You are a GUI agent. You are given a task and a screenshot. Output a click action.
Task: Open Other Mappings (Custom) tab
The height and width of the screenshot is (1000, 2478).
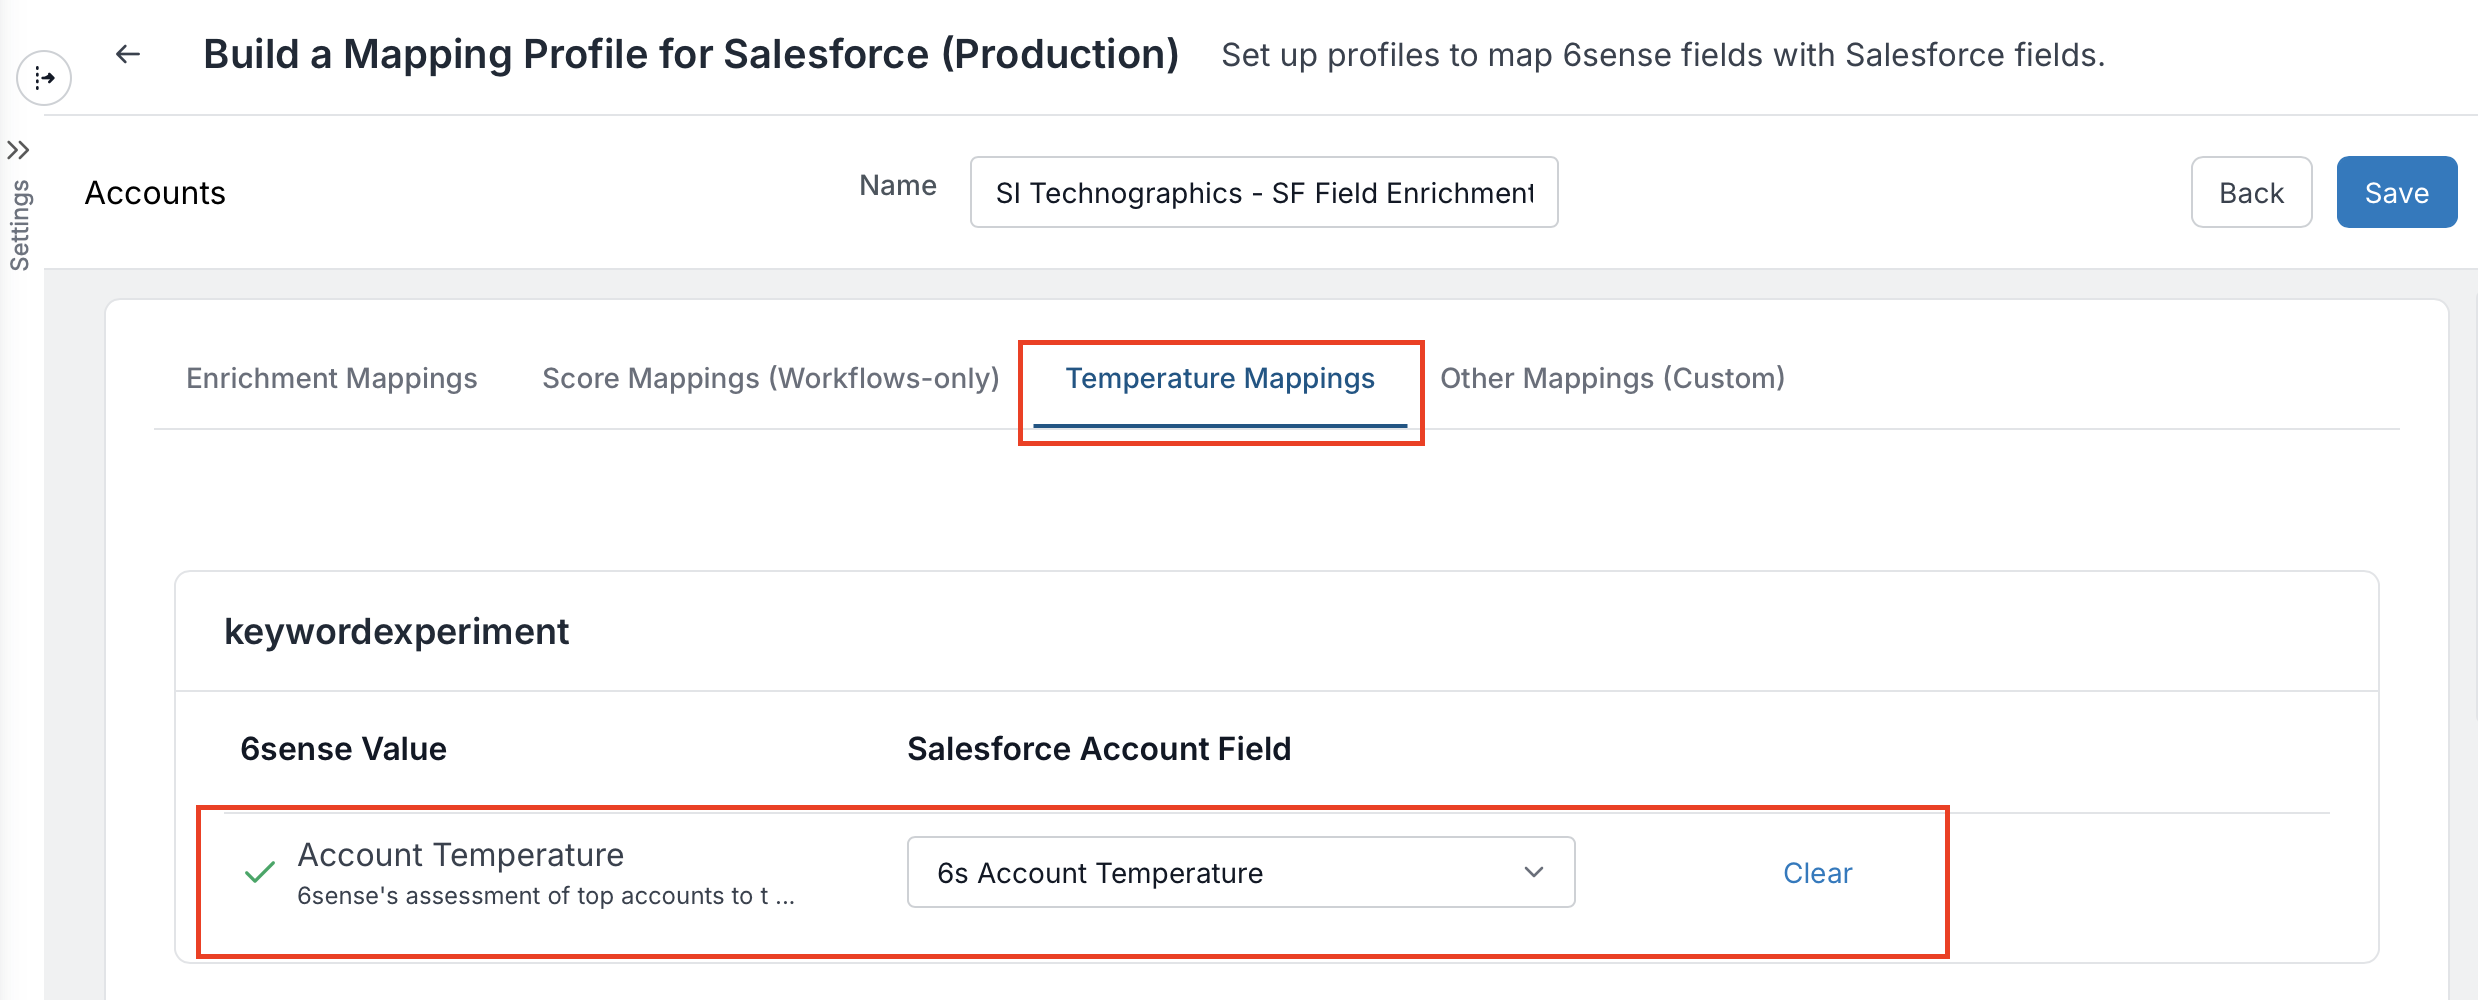(x=1612, y=378)
